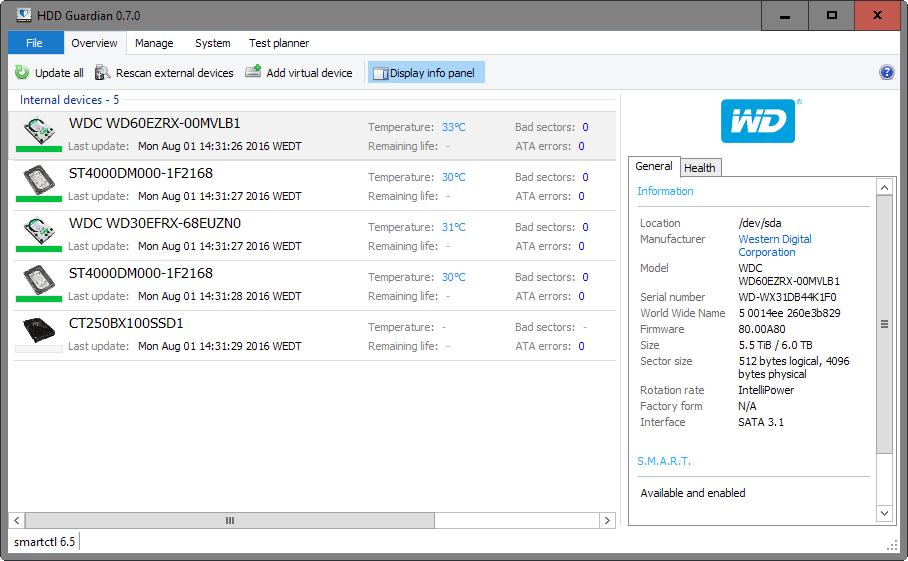Click the green health bar under WD30EFRX drive
This screenshot has width=908, height=561.
(x=39, y=249)
